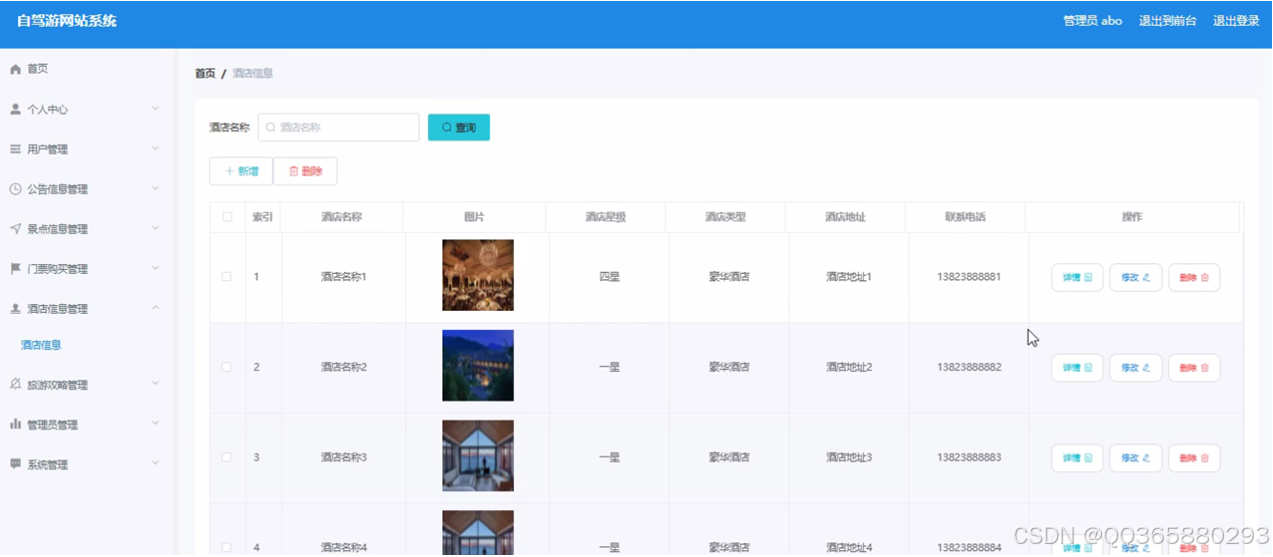This screenshot has height=557, width=1273.
Task: Click the icon next to 酒店信息管理
Action: (x=15, y=309)
